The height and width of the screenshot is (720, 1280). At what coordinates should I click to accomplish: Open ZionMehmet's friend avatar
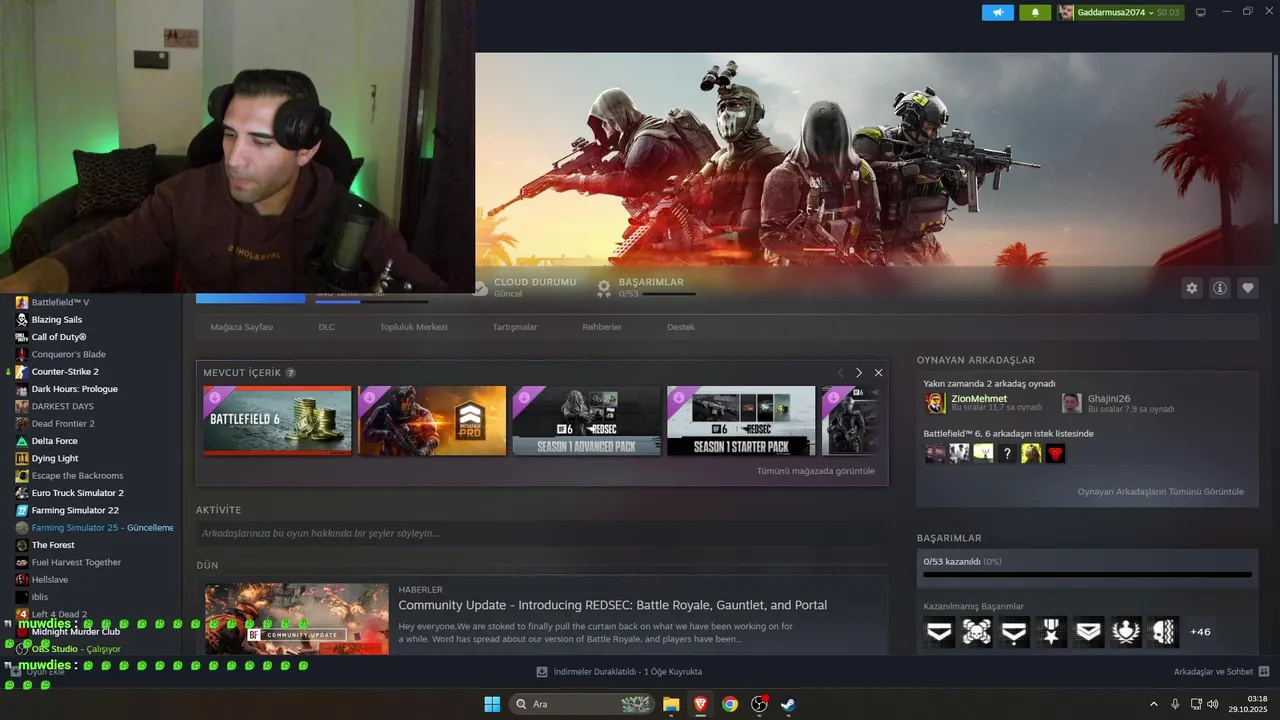935,403
